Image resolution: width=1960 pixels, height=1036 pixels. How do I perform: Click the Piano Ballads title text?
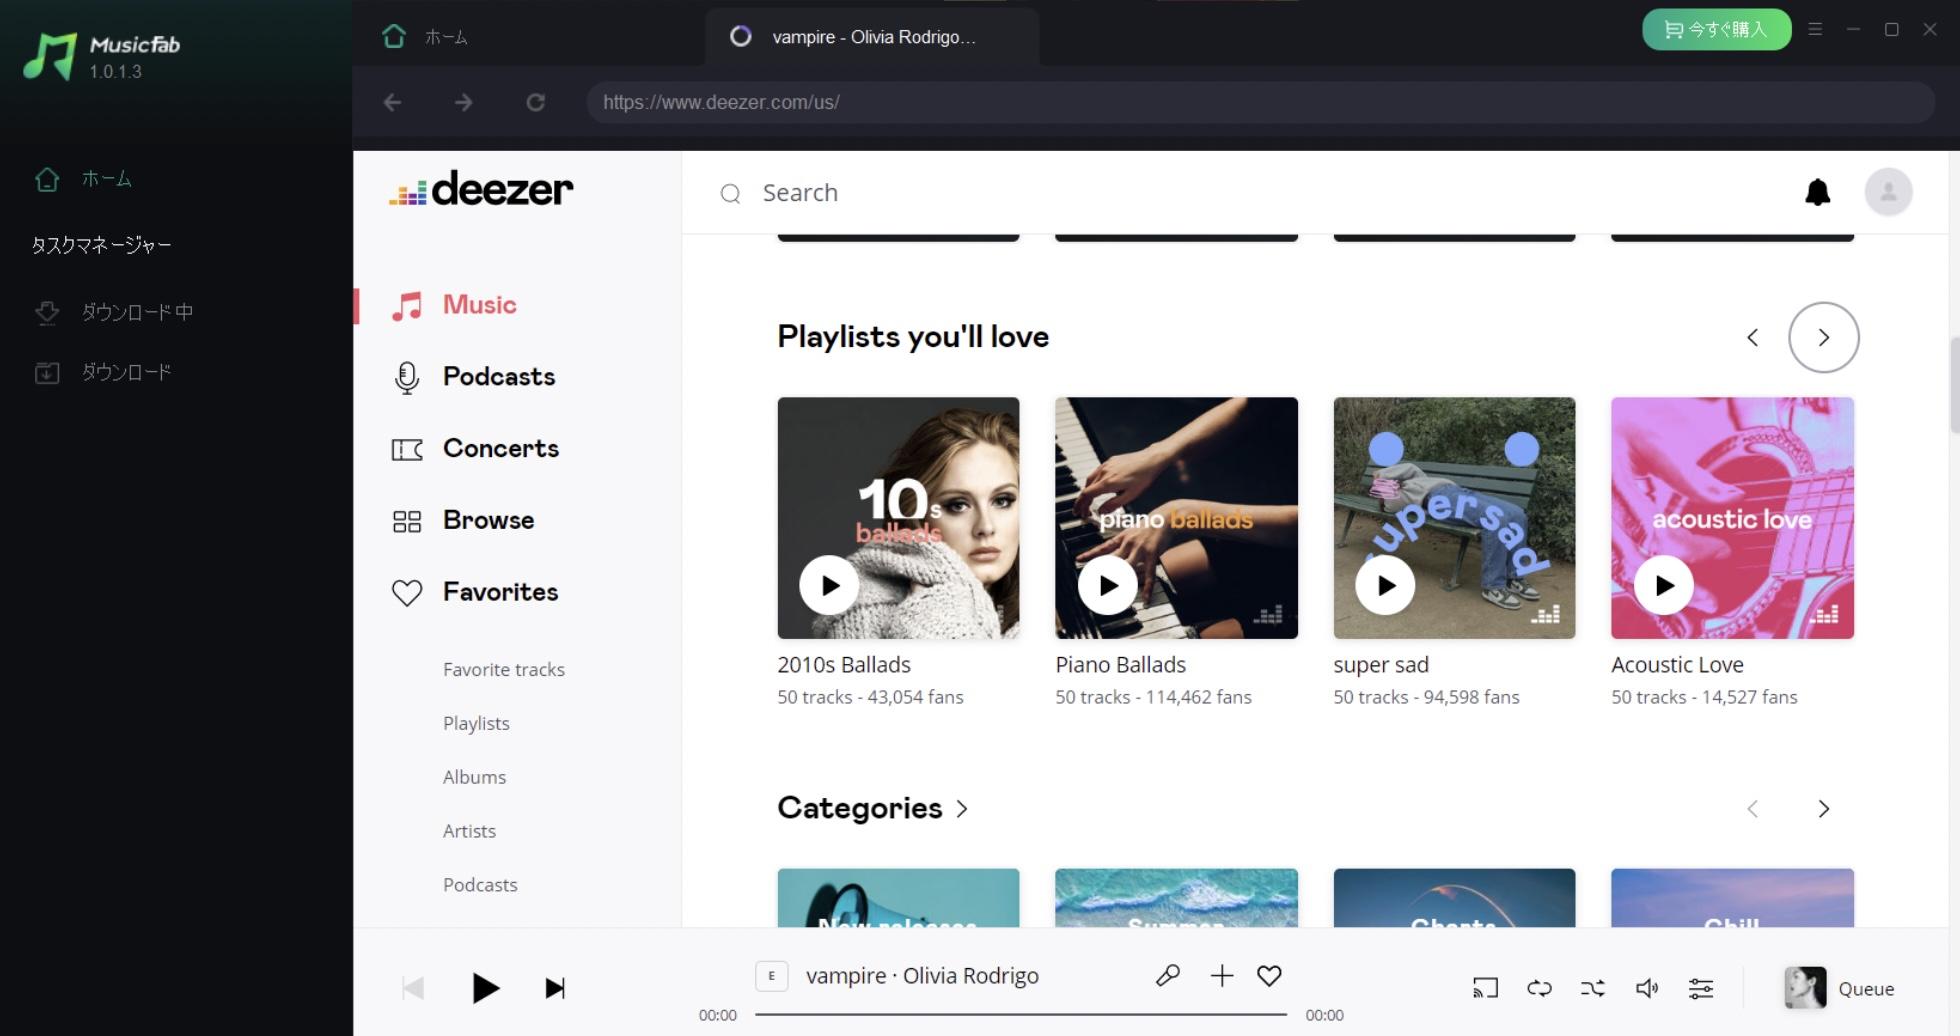click(1120, 665)
